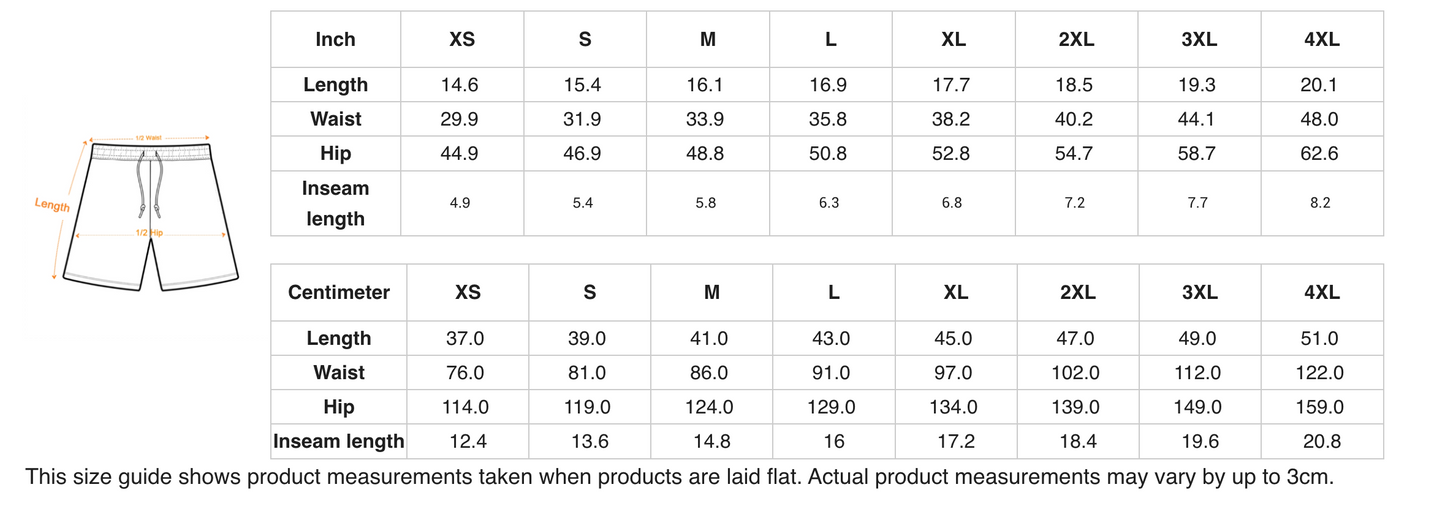
Task: Click the 38.2 waist value for XL
Action: point(951,119)
